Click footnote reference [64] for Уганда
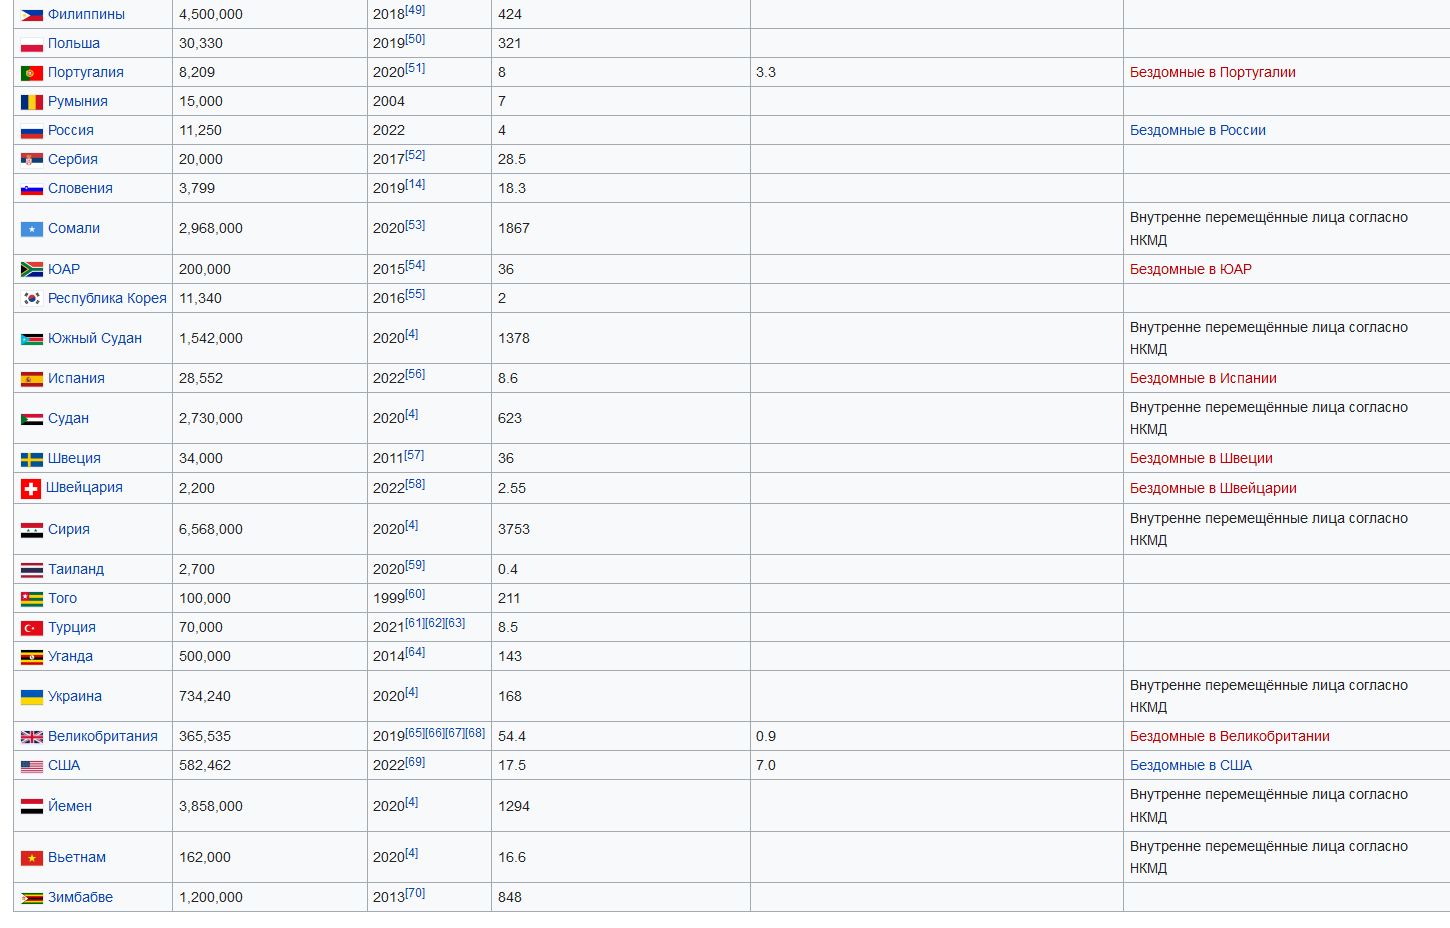 pos(415,652)
